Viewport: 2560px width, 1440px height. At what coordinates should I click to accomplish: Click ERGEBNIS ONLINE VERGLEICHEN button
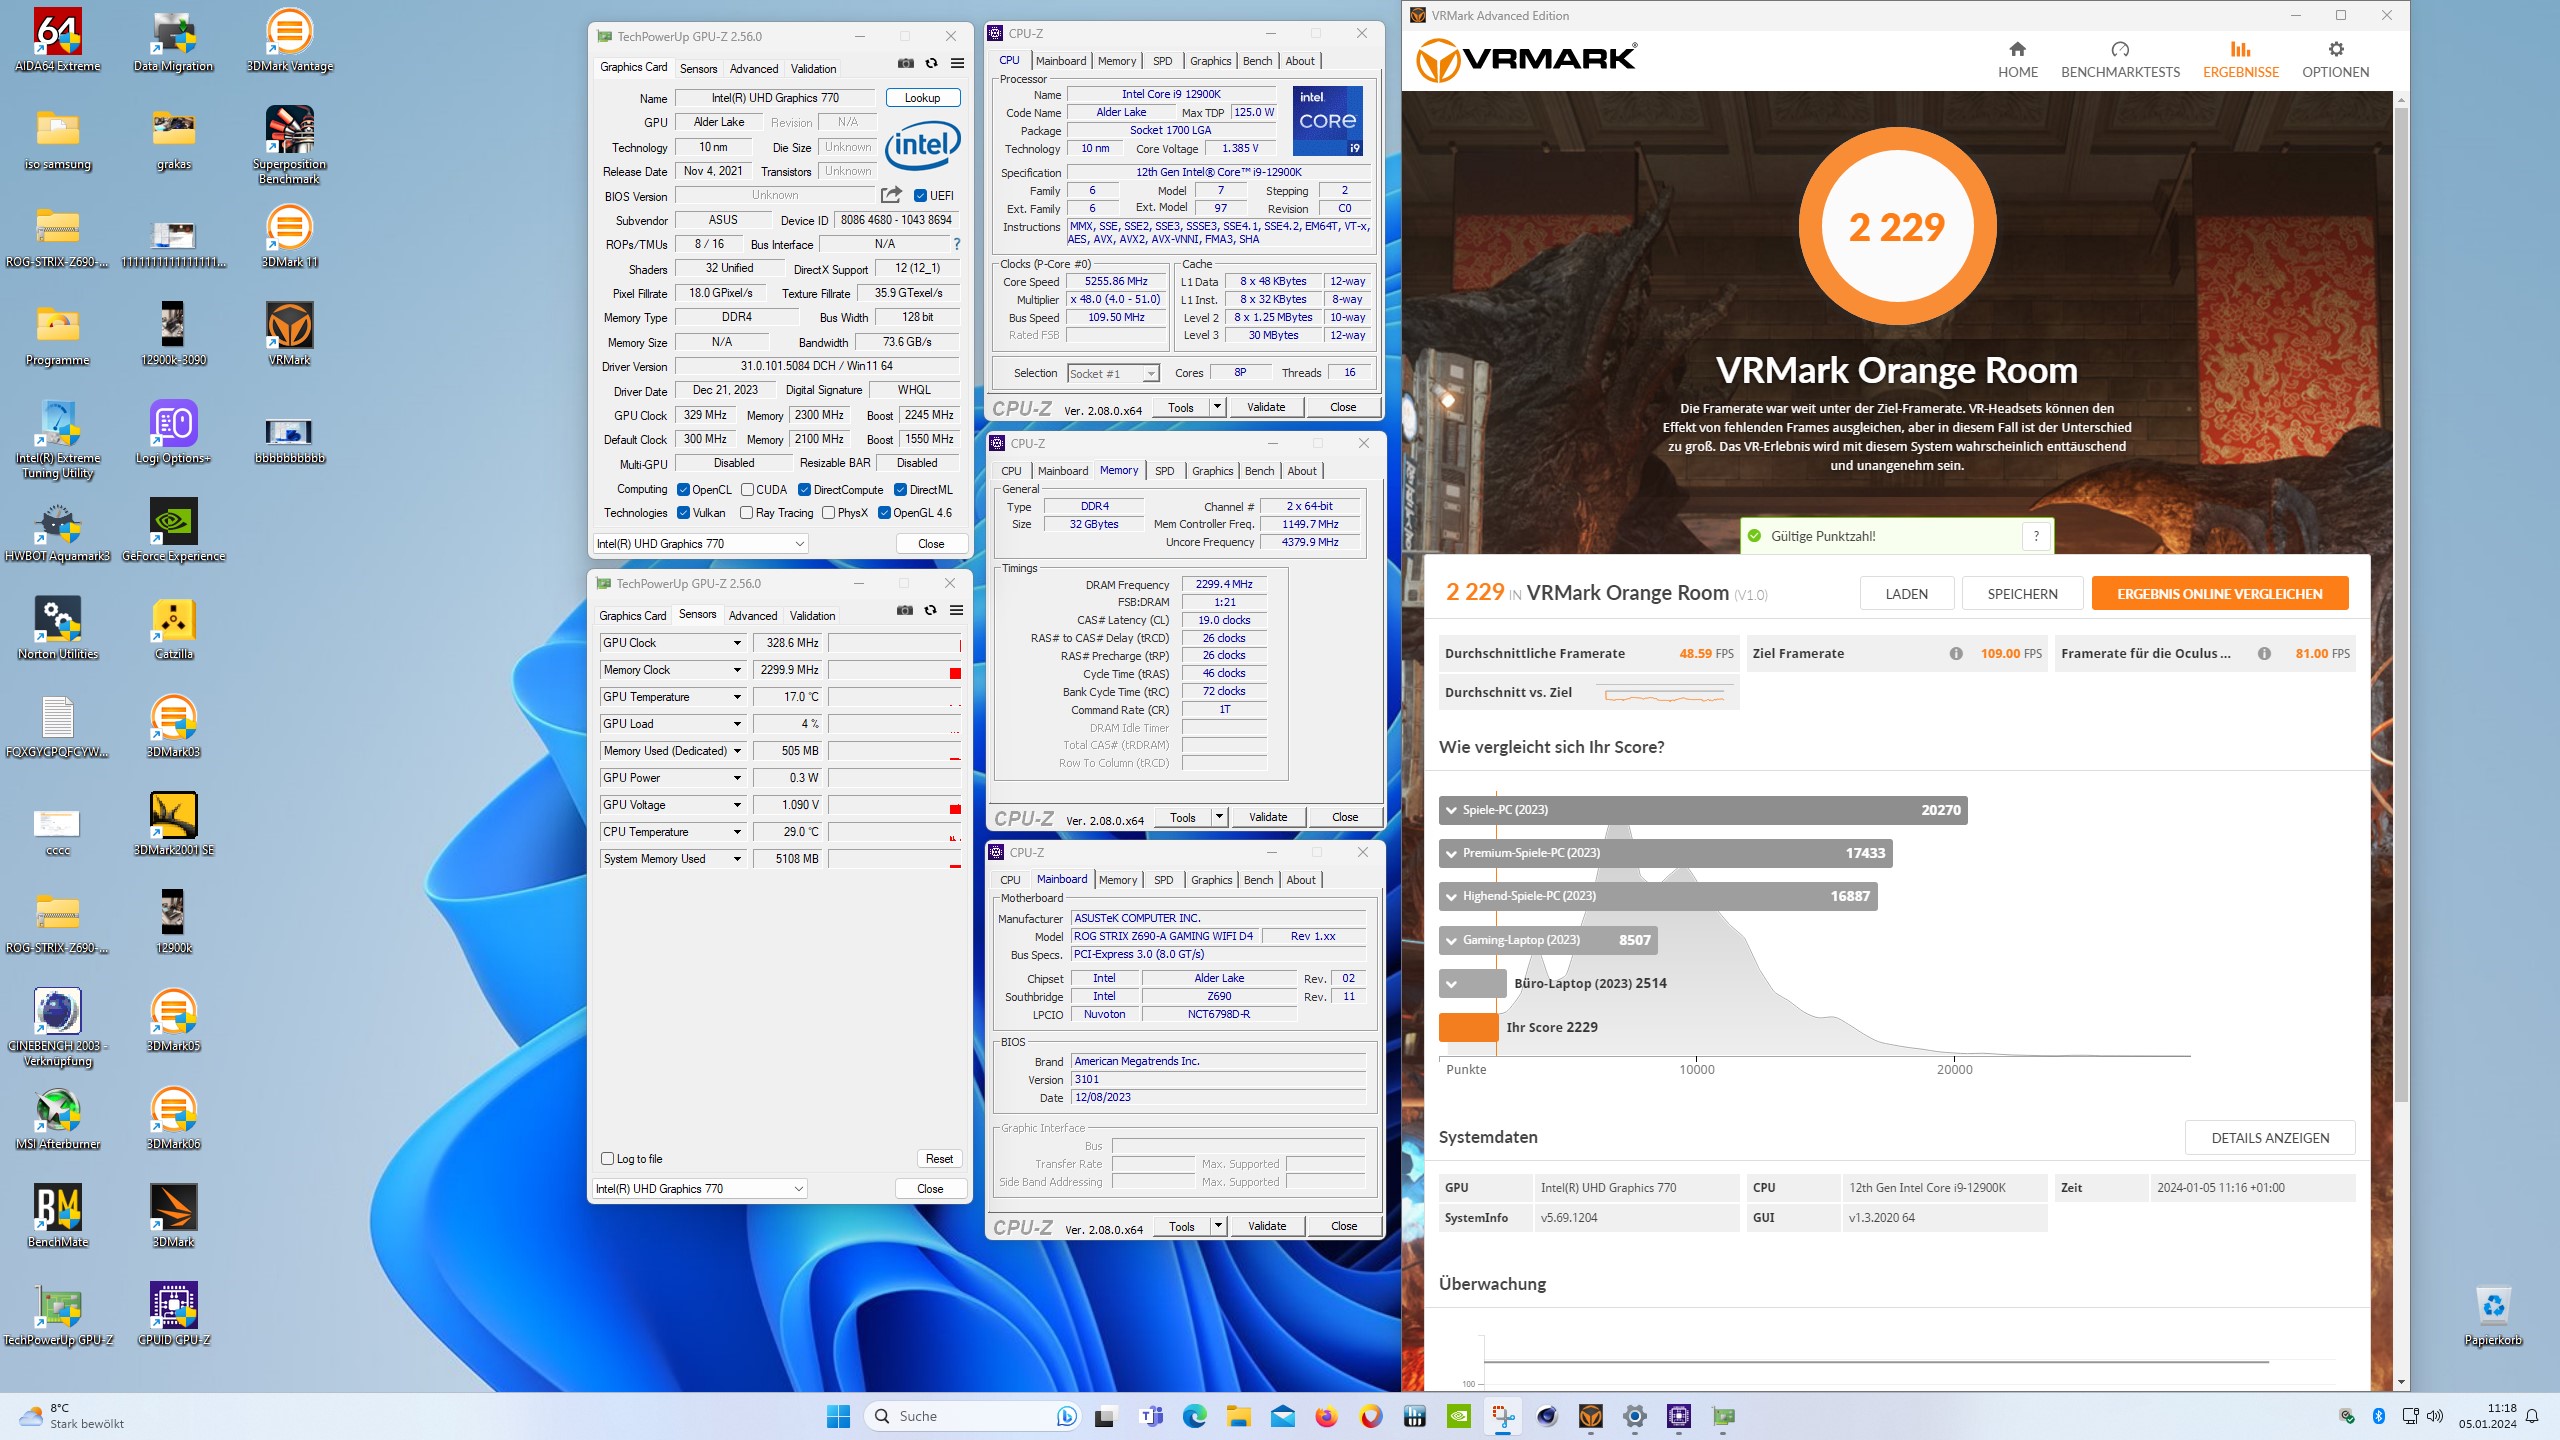(x=2219, y=594)
